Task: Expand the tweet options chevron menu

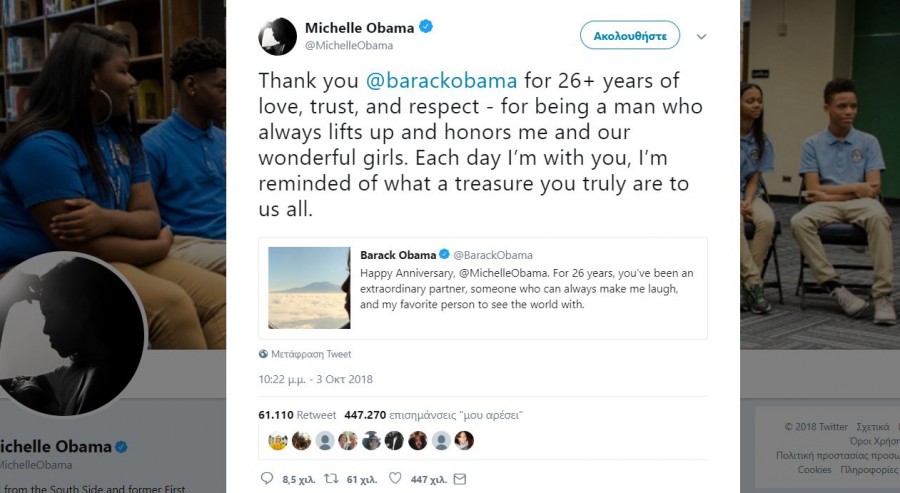Action: (x=701, y=36)
